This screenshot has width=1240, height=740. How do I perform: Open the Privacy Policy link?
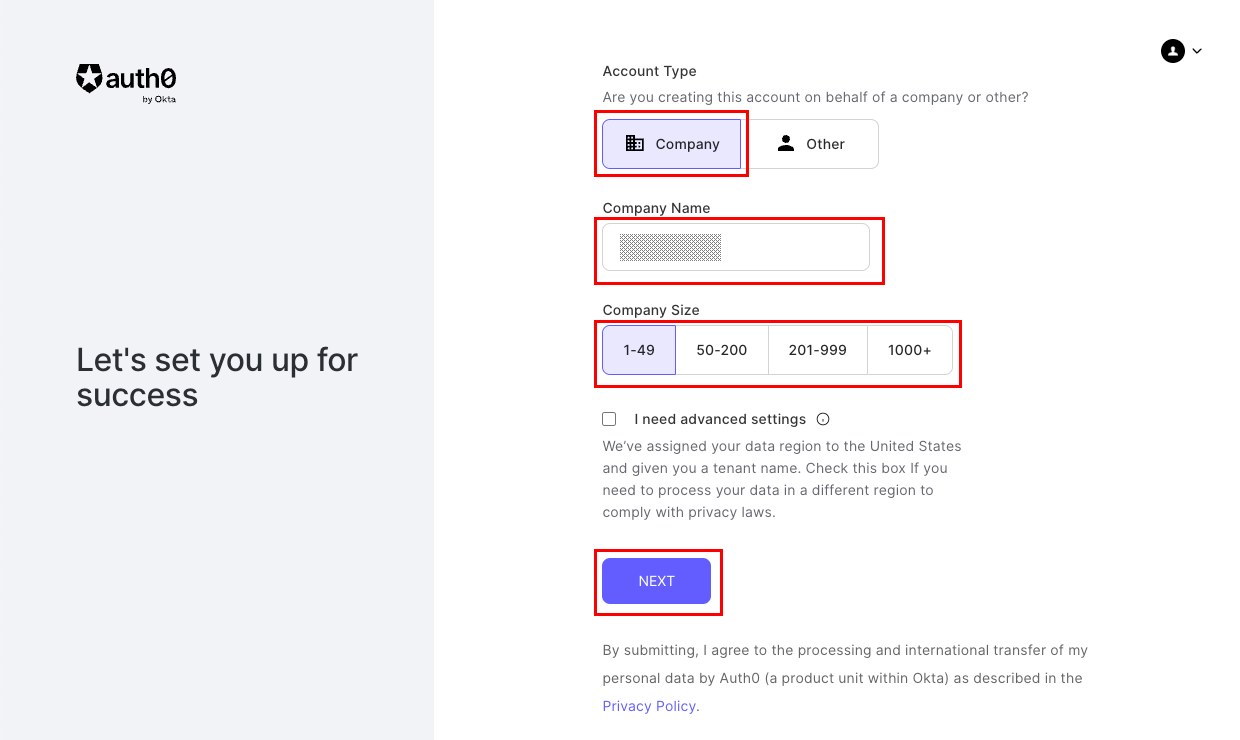[x=649, y=706]
